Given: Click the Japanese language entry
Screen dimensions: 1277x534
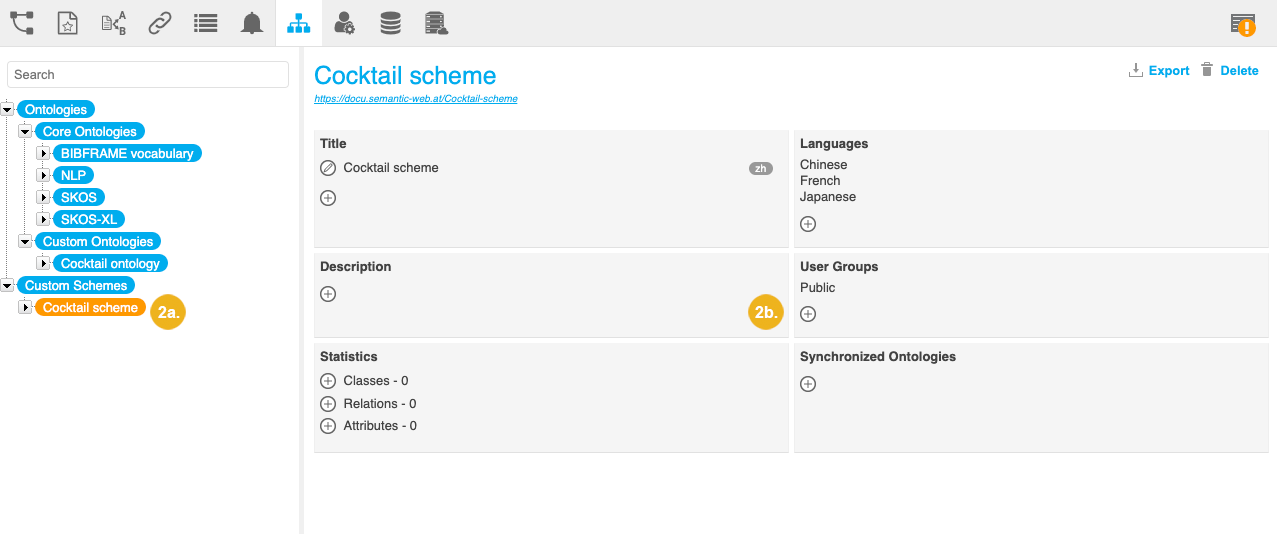Looking at the screenshot, I should [x=828, y=197].
